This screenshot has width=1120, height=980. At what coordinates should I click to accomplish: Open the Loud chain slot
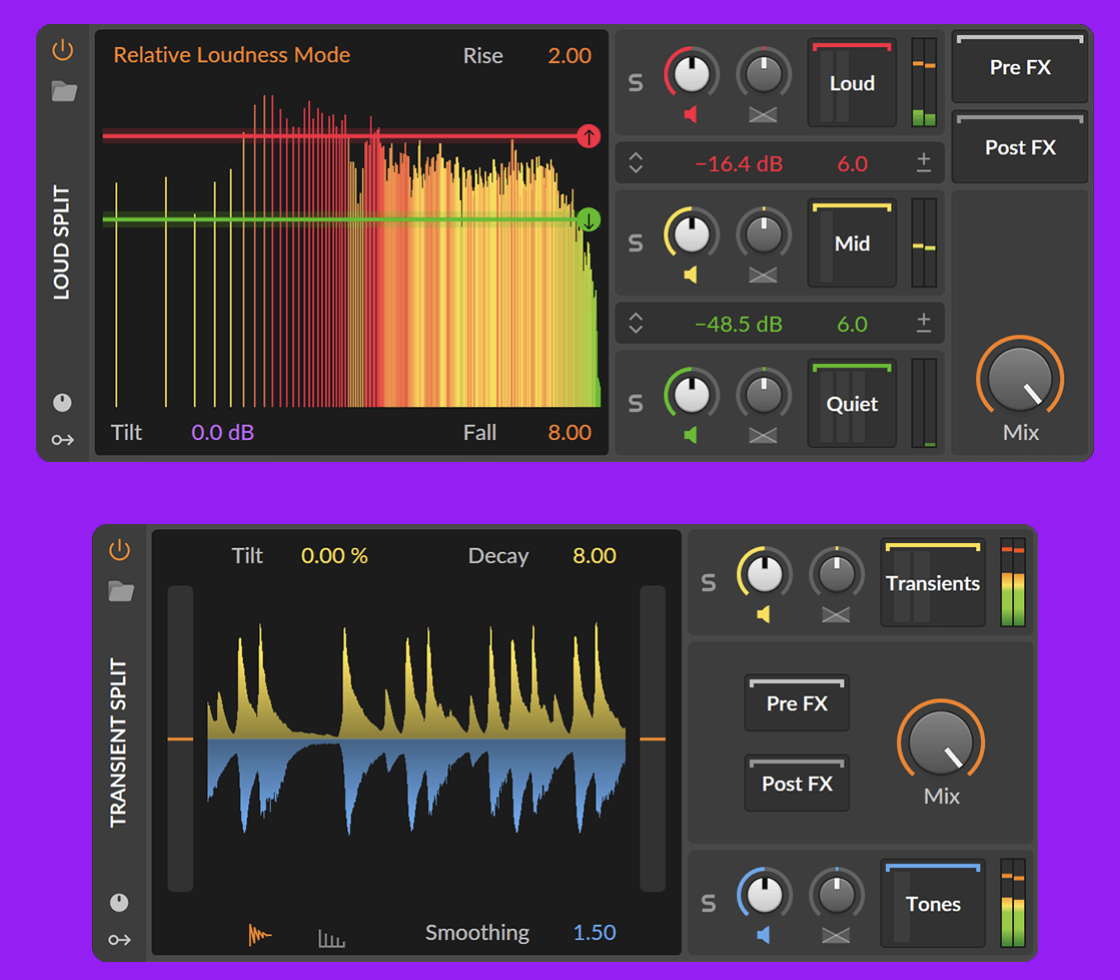pyautogui.click(x=852, y=83)
